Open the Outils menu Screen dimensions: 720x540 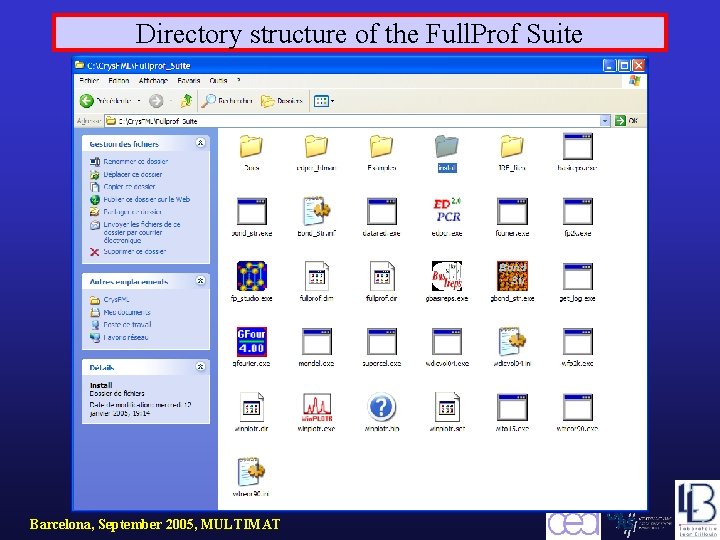point(219,80)
